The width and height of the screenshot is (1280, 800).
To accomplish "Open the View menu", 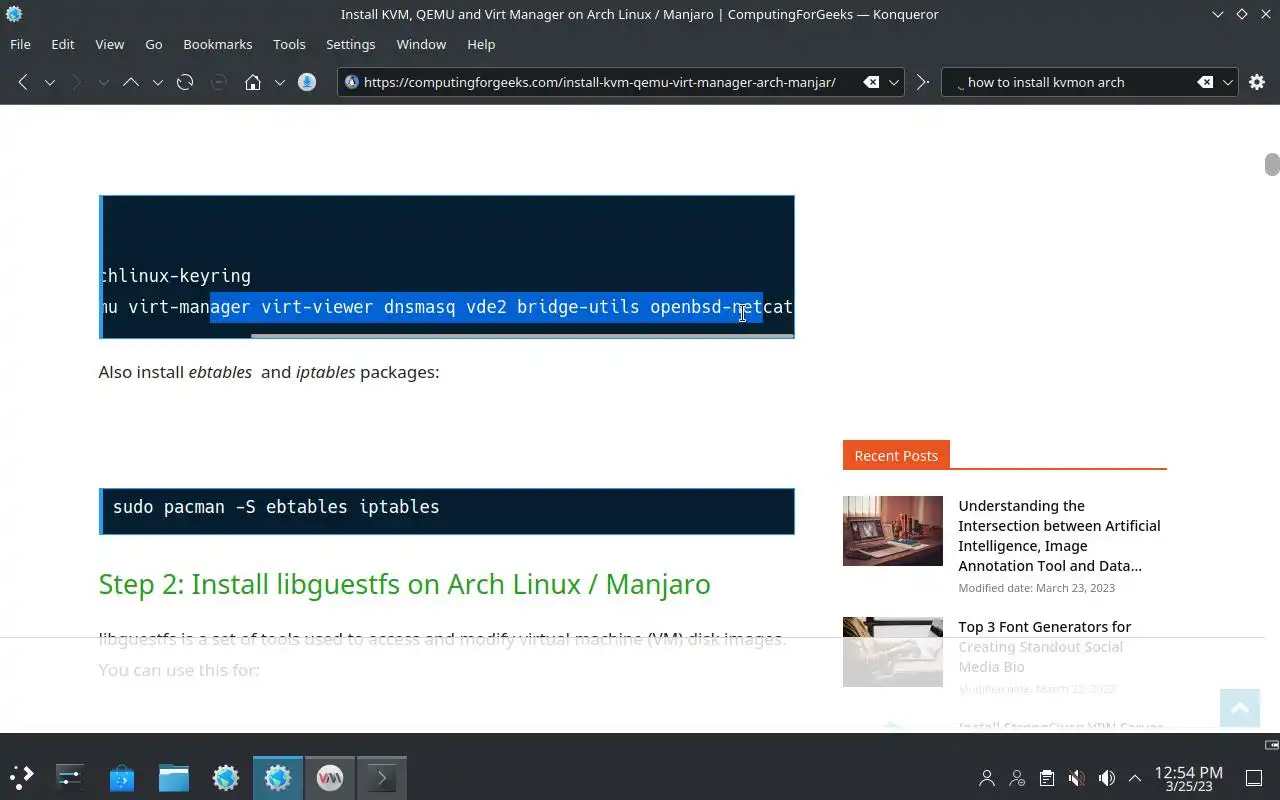I will coord(110,44).
